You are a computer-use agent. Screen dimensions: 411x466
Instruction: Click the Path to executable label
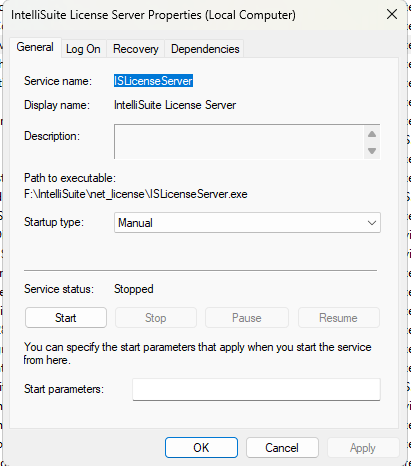pyautogui.click(x=70, y=178)
